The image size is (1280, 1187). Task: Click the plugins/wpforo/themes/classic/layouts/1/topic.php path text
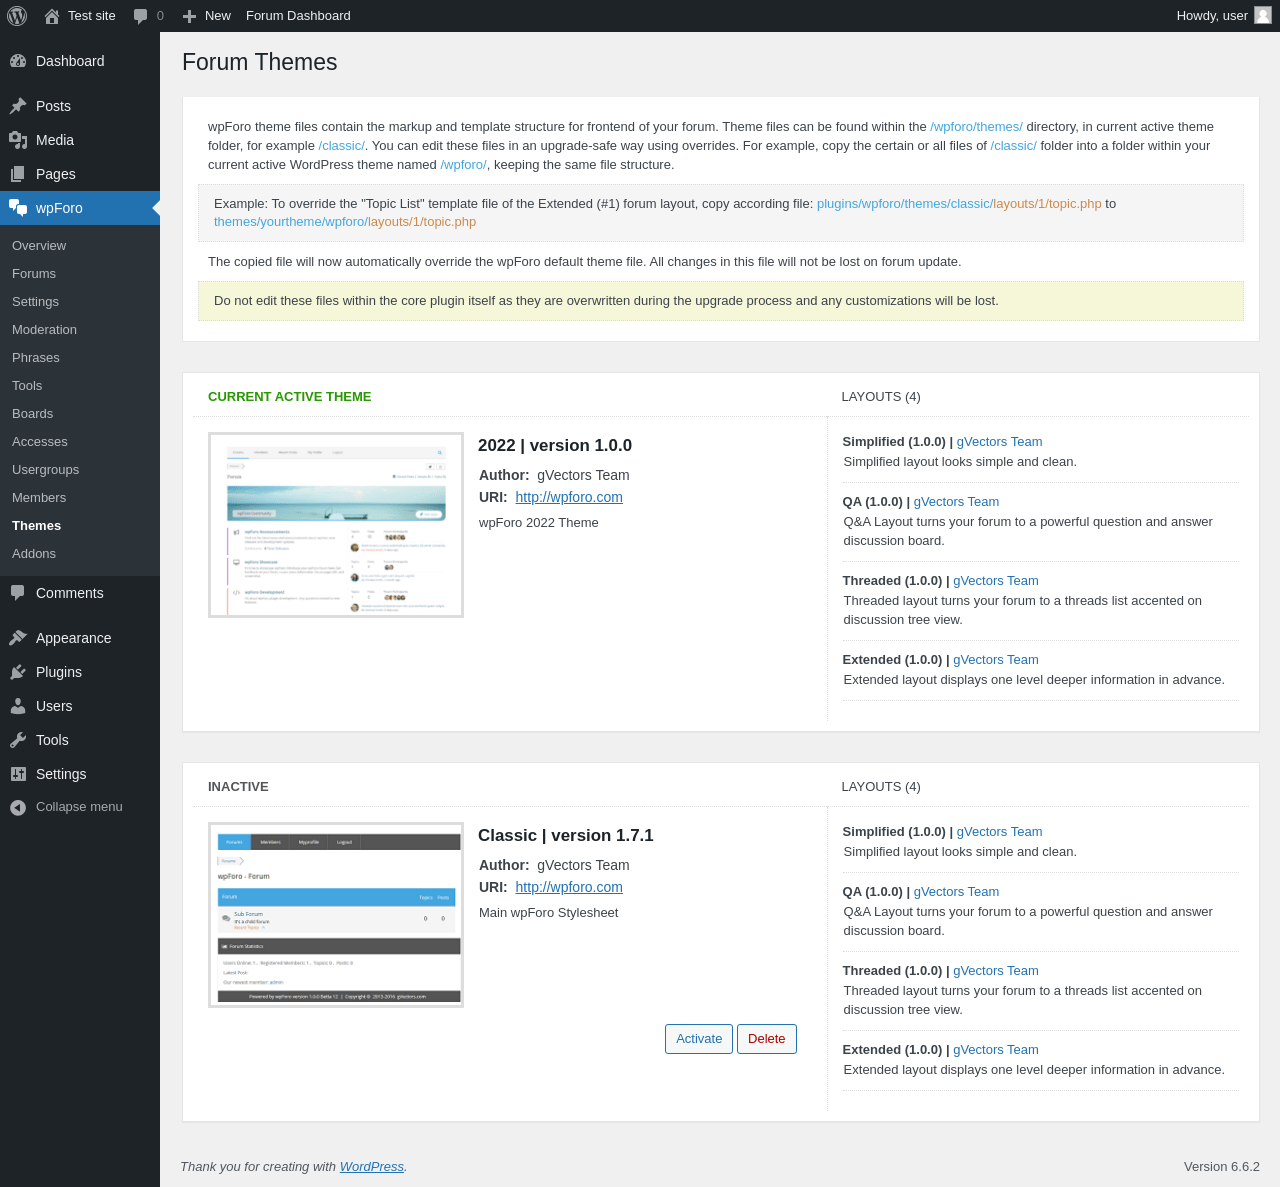959,204
